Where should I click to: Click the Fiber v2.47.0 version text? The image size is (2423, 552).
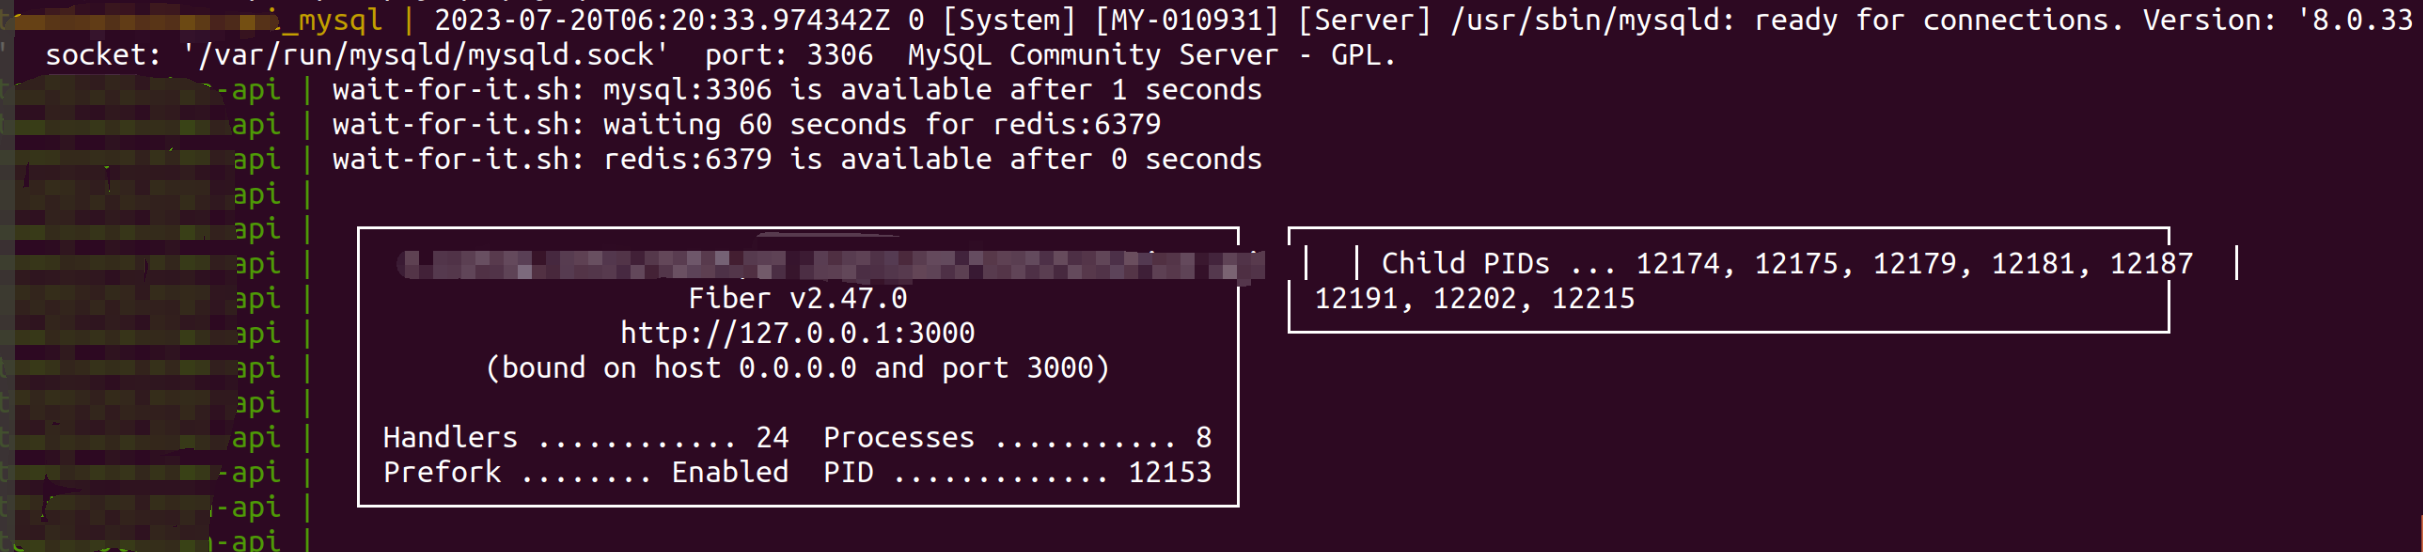click(797, 298)
